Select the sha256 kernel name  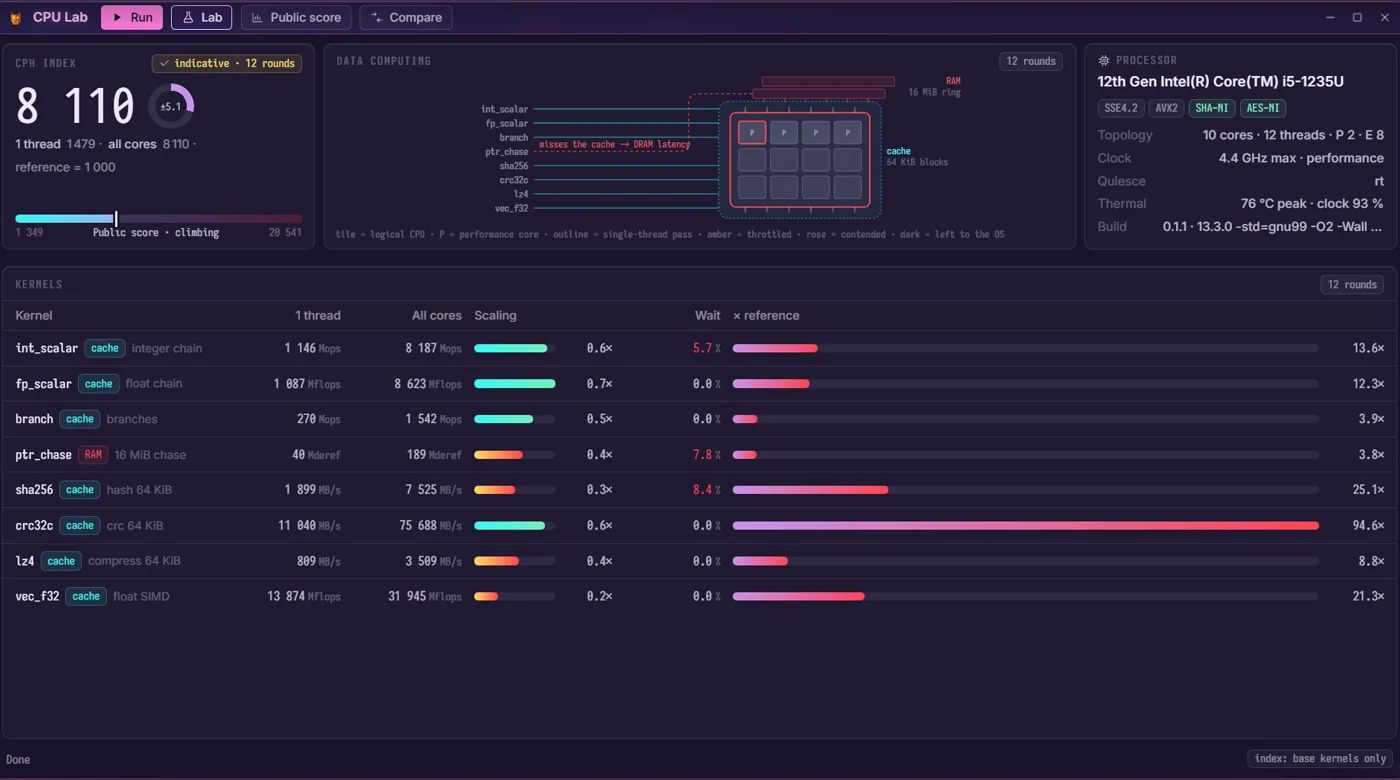click(34, 490)
